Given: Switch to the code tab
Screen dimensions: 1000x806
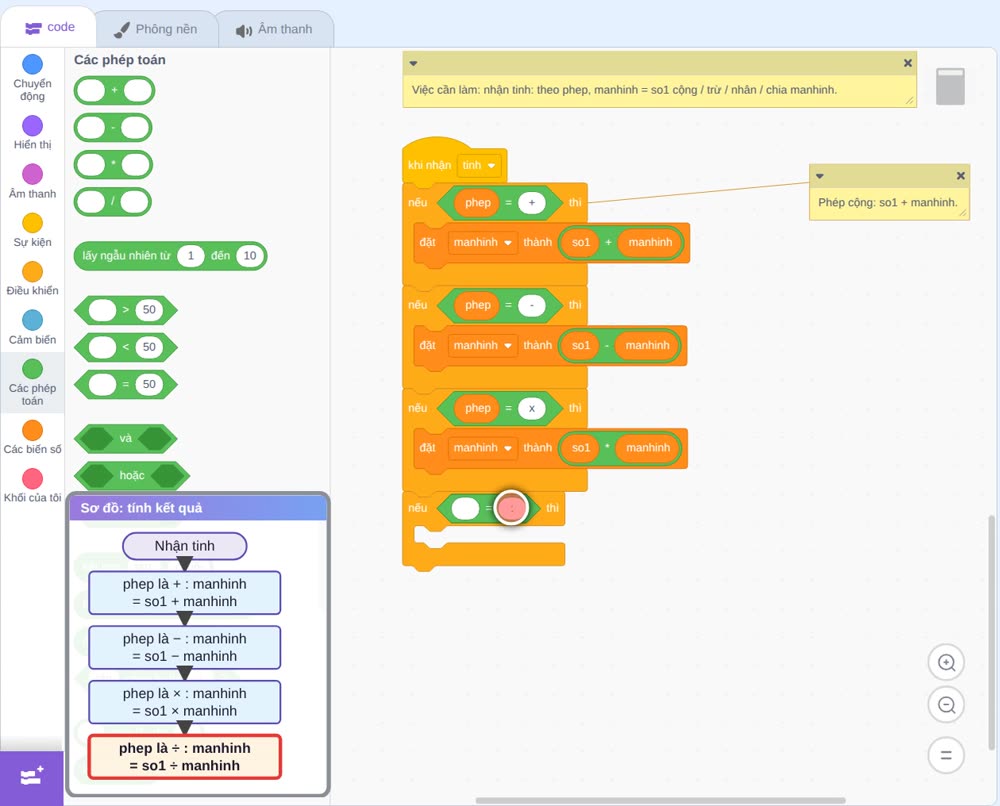Looking at the screenshot, I should tap(49, 27).
